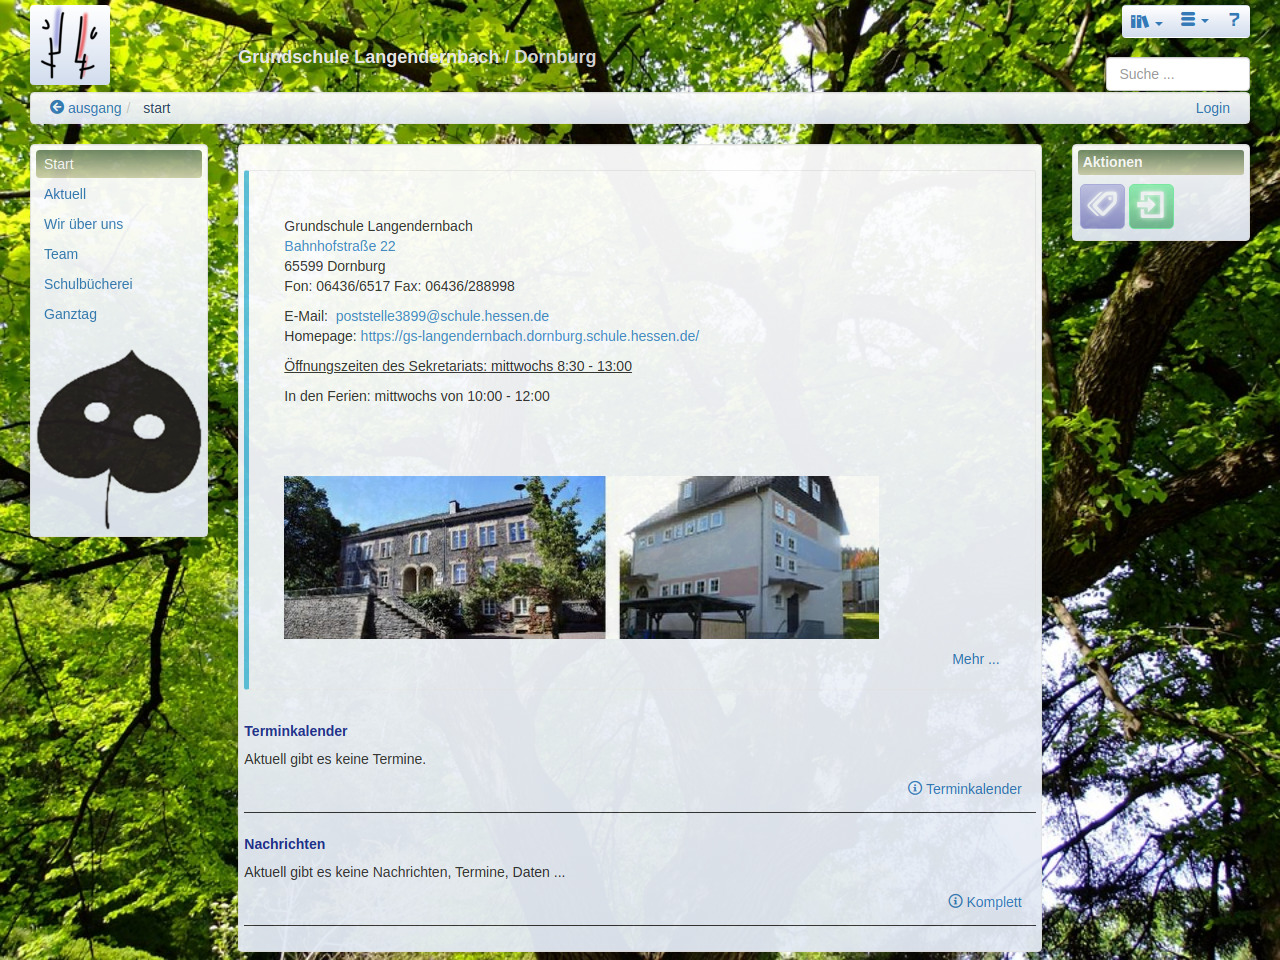Expand the list menu dropdown
Image resolution: width=1280 pixels, height=960 pixels.
click(x=1194, y=21)
